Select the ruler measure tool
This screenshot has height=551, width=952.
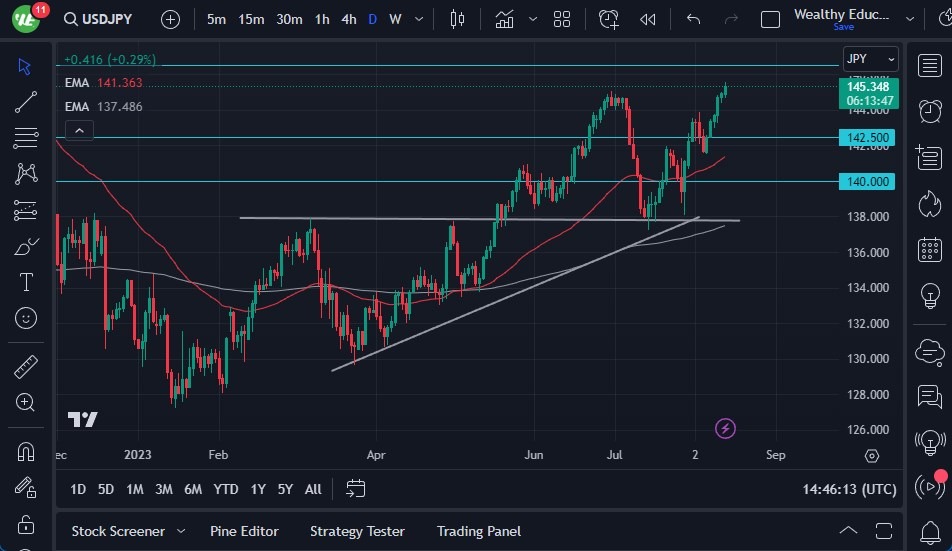point(26,367)
